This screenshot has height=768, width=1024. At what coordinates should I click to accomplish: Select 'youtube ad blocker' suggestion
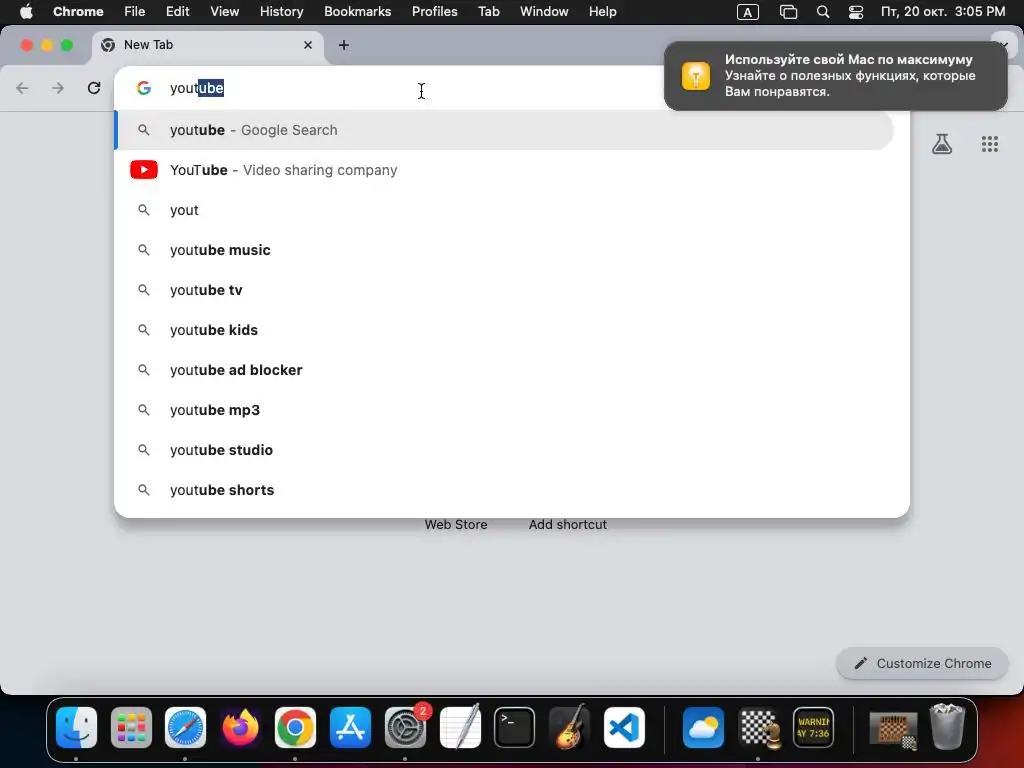point(504,370)
